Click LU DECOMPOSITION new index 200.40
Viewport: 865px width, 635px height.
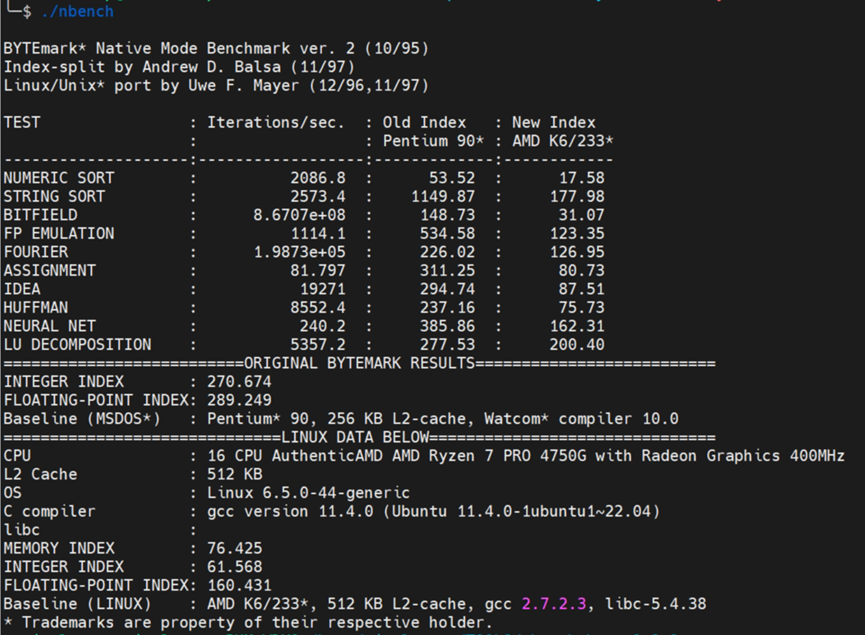[x=577, y=345]
